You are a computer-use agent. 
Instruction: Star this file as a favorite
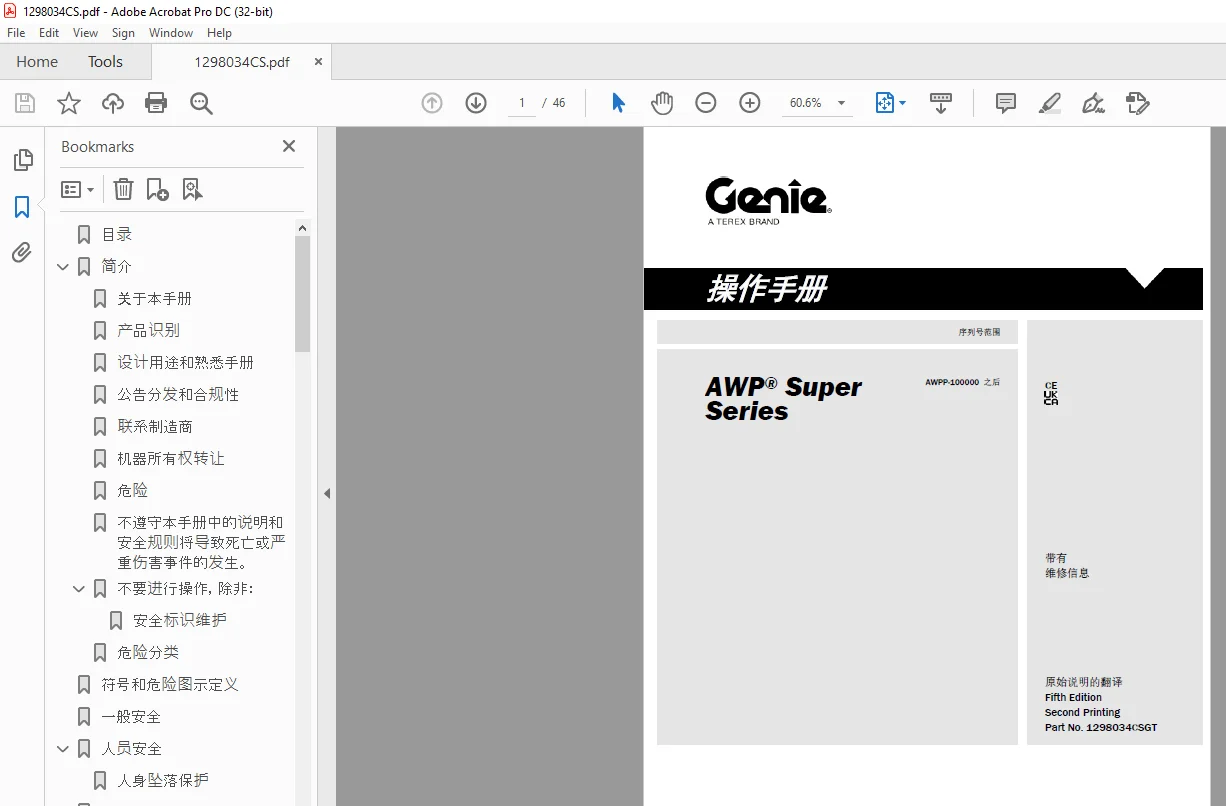point(69,103)
